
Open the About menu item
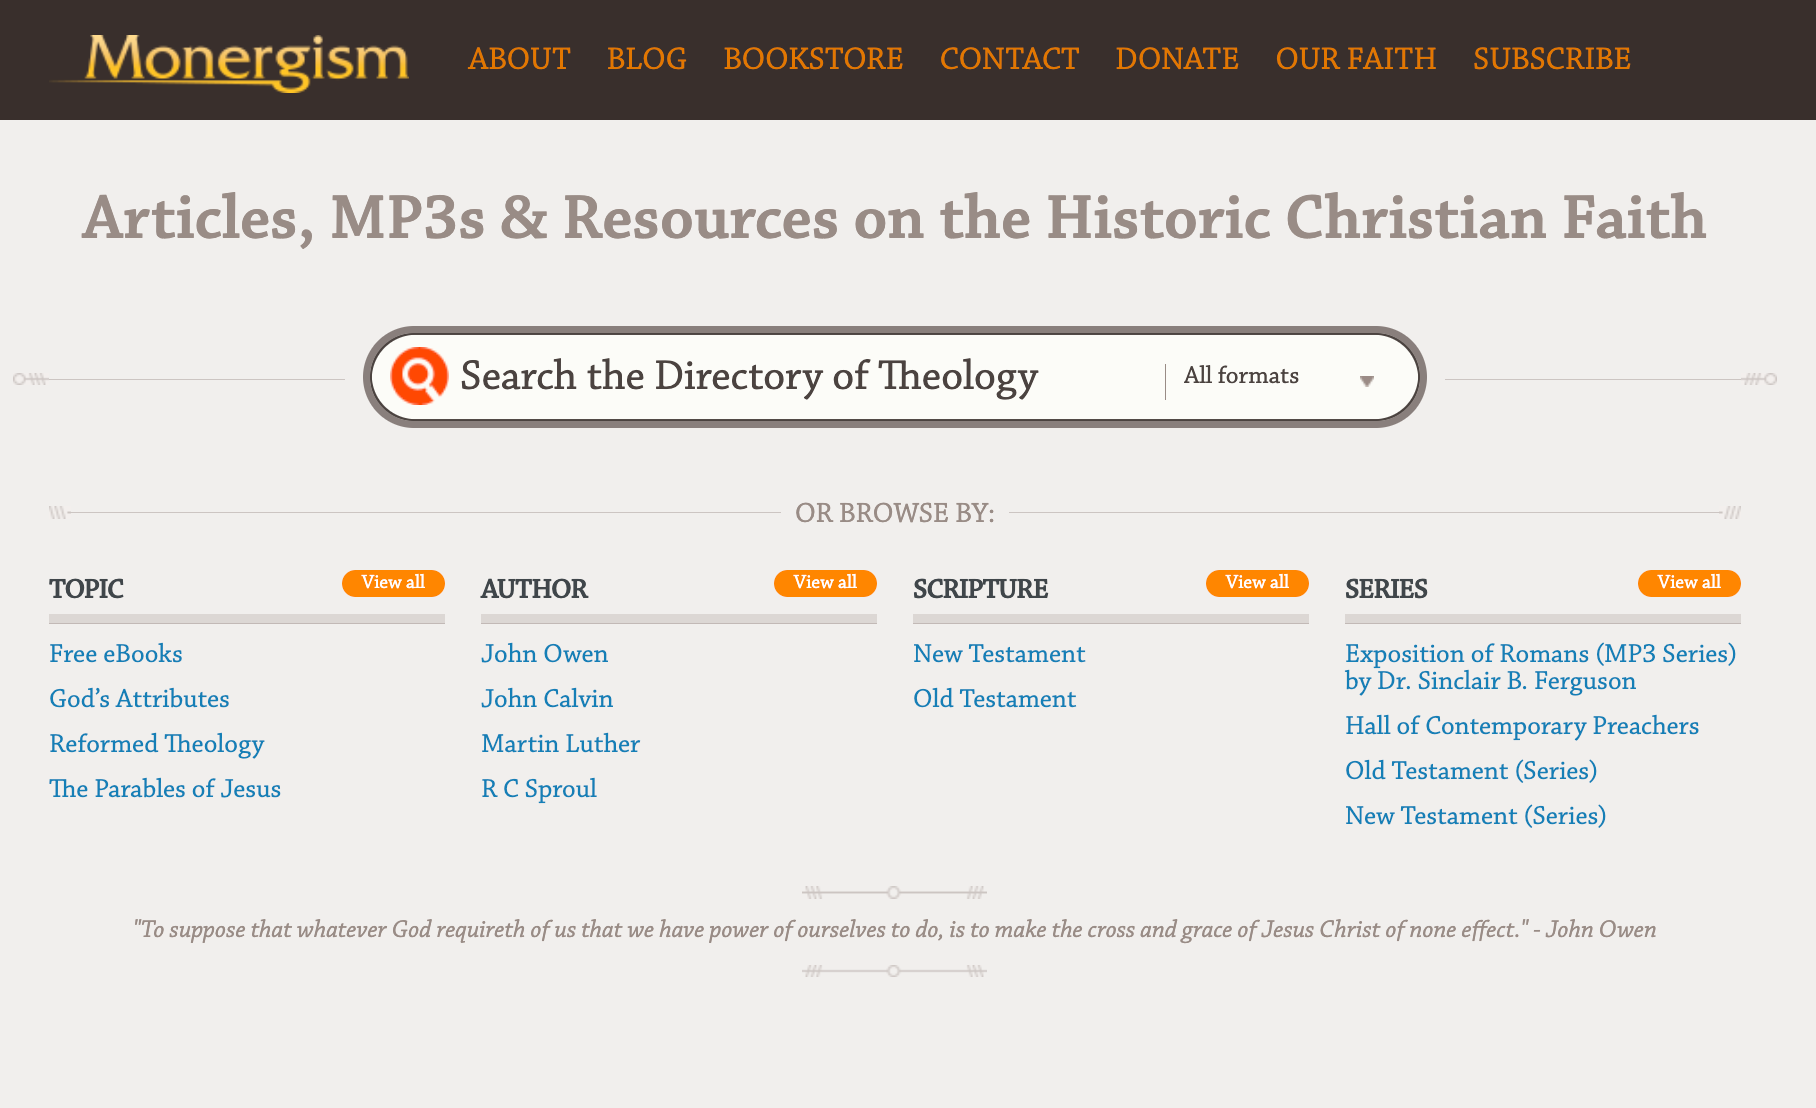[519, 59]
